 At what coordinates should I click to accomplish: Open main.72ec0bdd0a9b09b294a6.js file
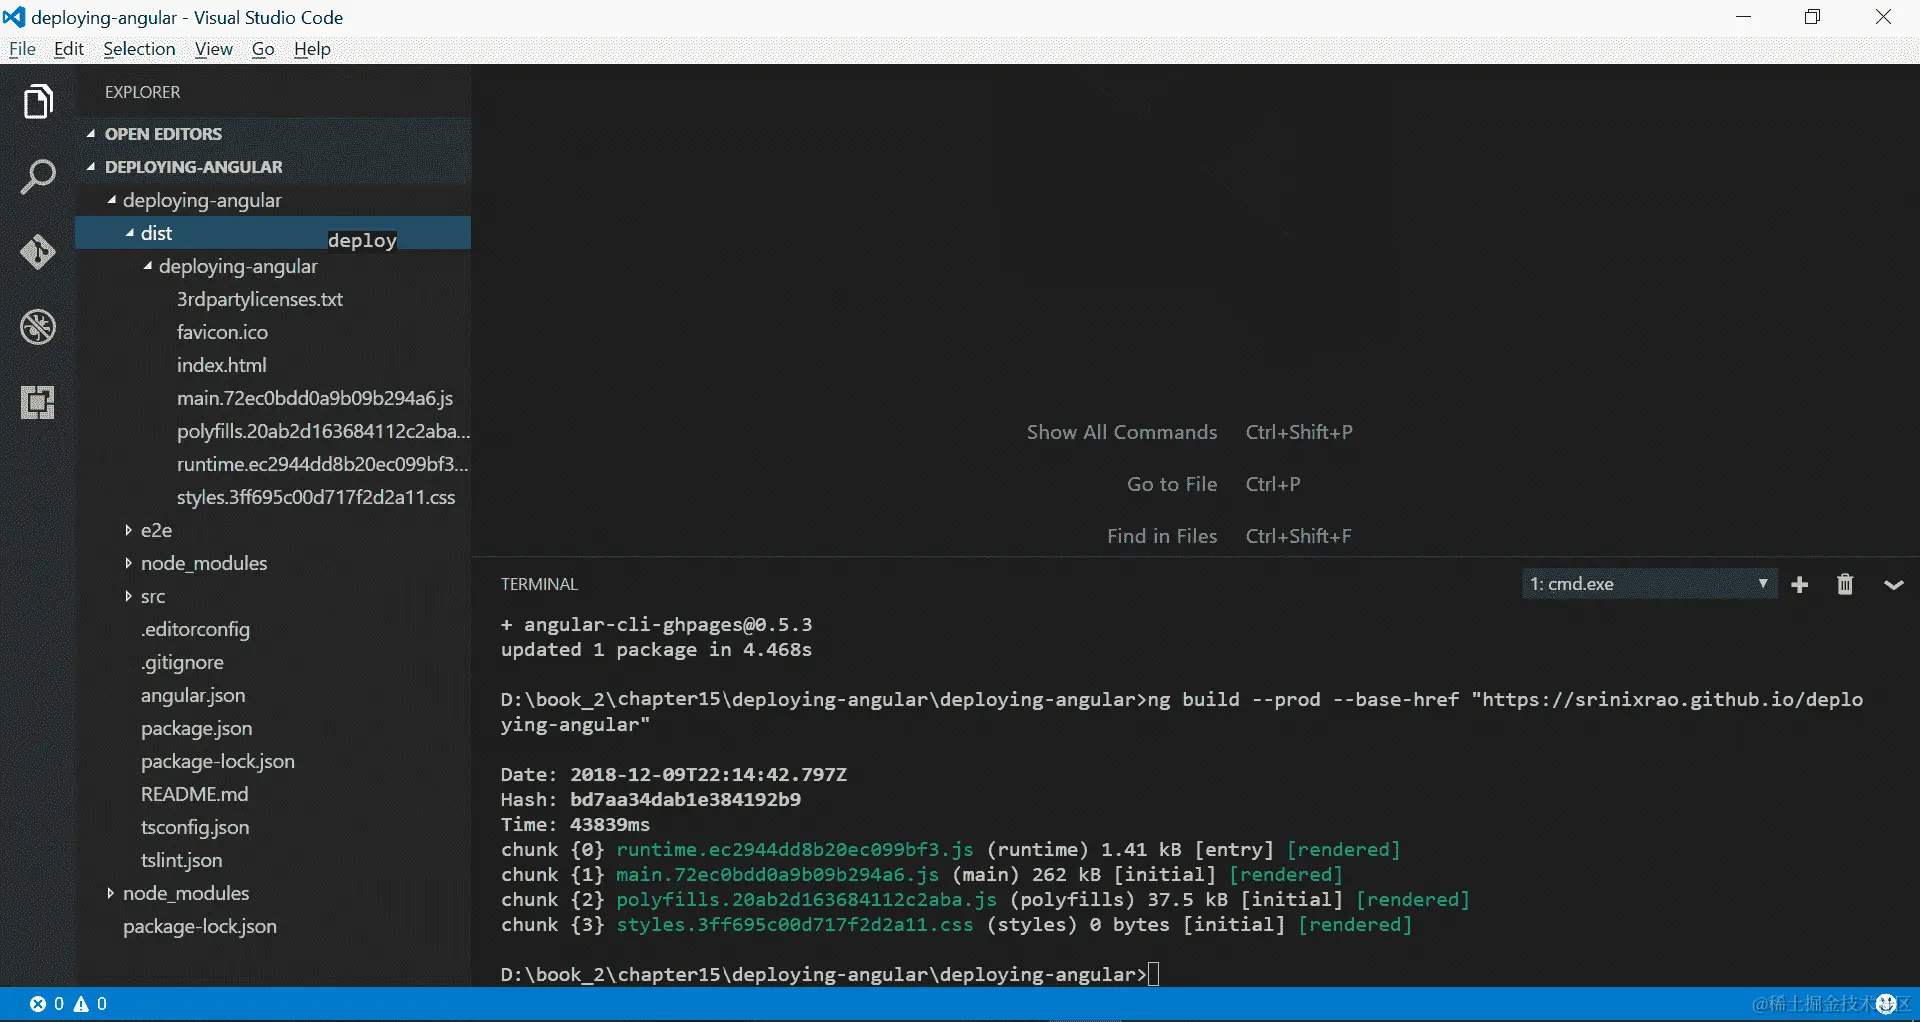(315, 398)
